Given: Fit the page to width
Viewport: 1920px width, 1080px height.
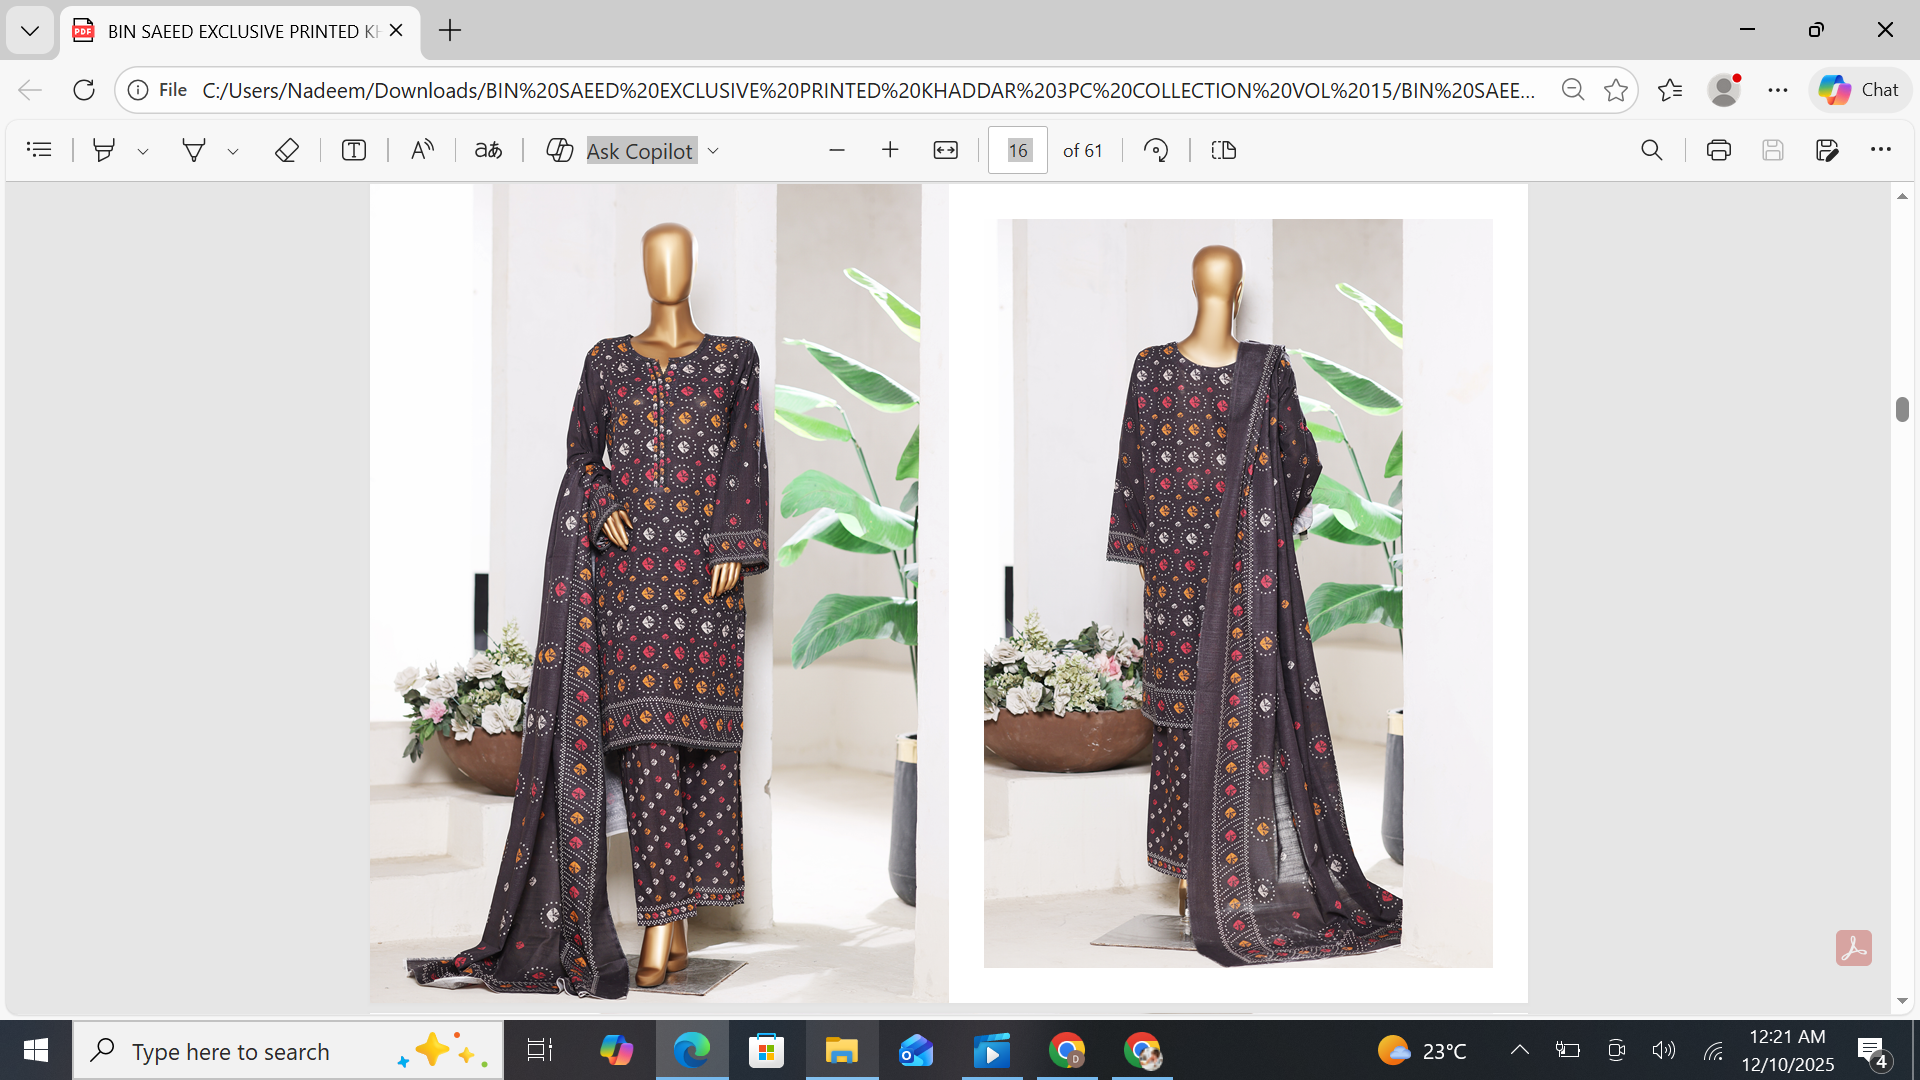Looking at the screenshot, I should click(946, 150).
